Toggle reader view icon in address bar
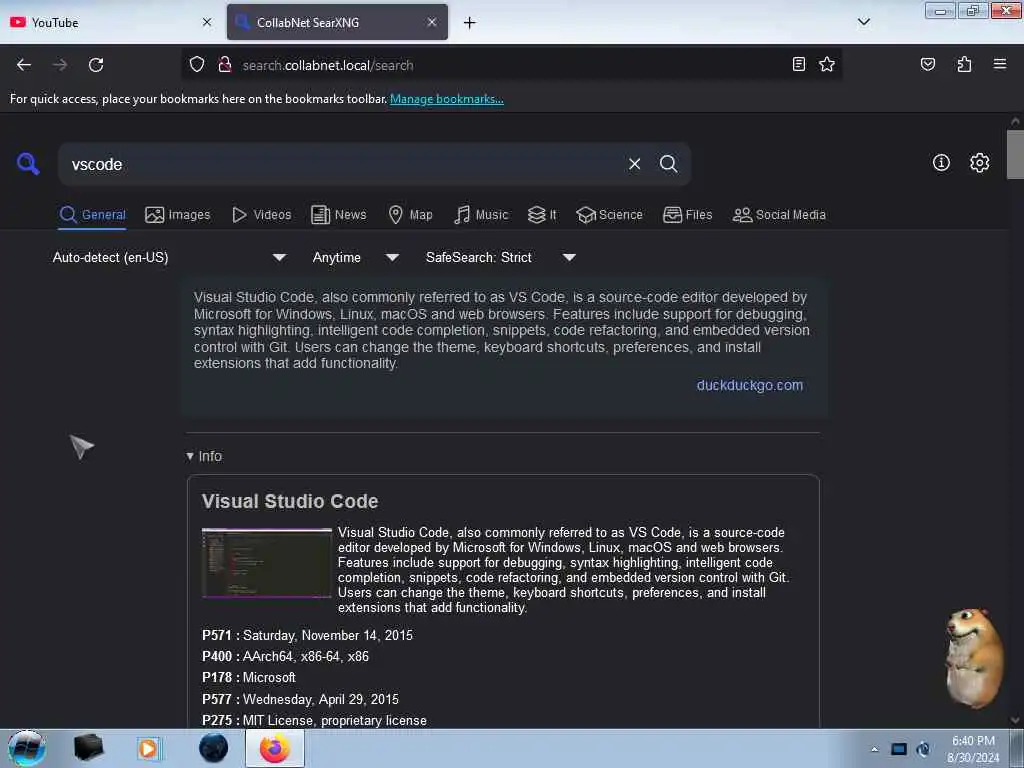Viewport: 1024px width, 768px height. click(x=798, y=65)
